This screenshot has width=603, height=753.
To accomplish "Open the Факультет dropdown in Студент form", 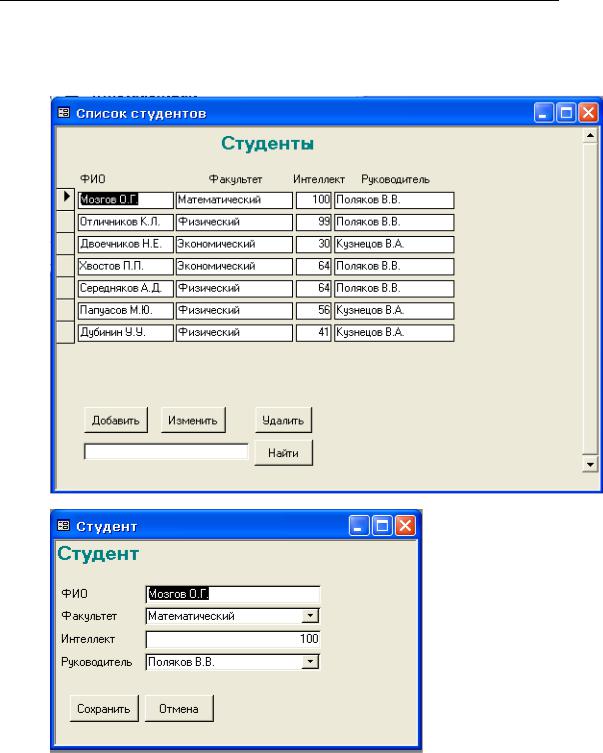I will 311,616.
